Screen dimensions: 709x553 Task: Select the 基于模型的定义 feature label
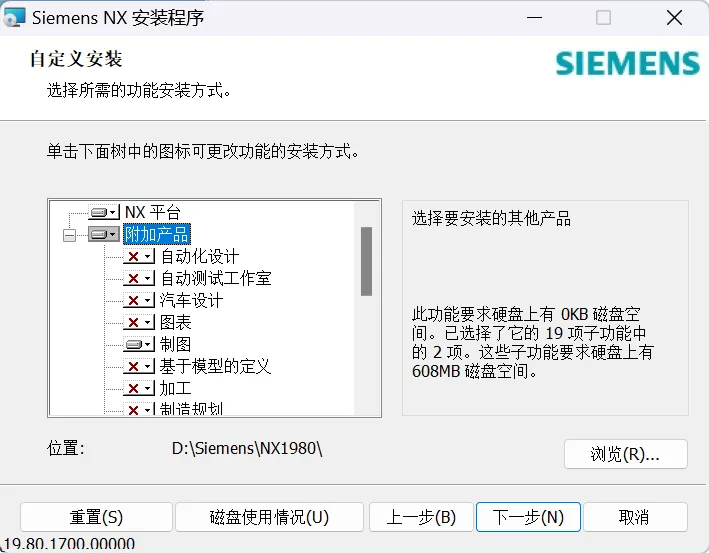pyautogui.click(x=215, y=366)
